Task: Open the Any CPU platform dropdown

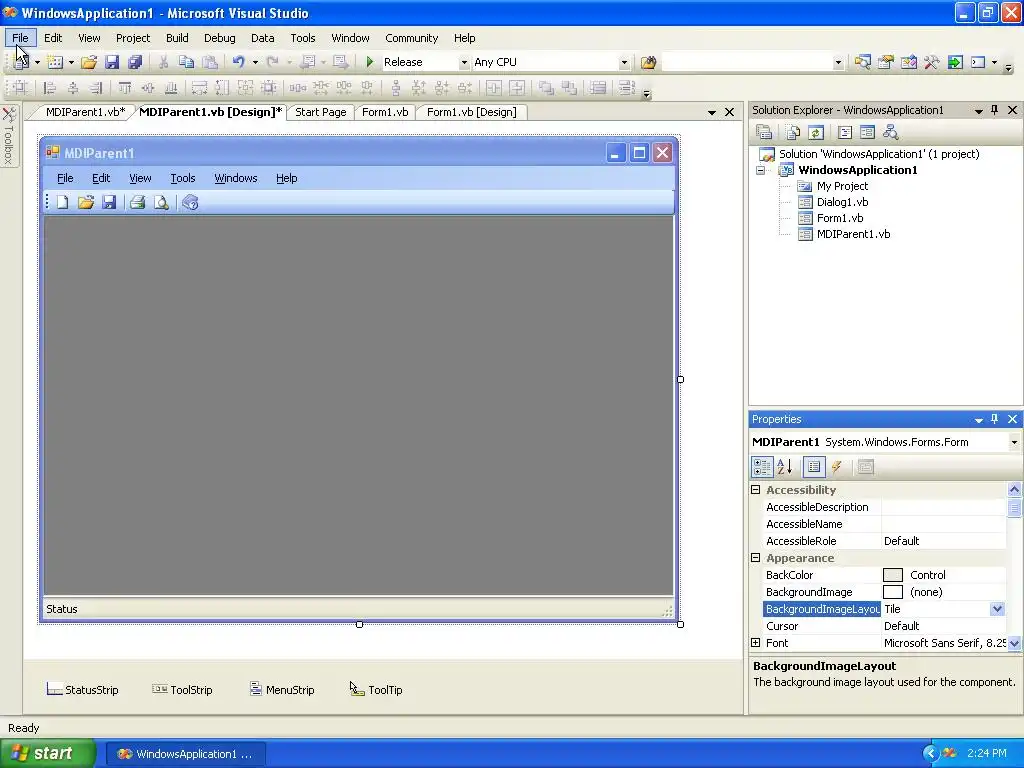Action: (x=624, y=63)
